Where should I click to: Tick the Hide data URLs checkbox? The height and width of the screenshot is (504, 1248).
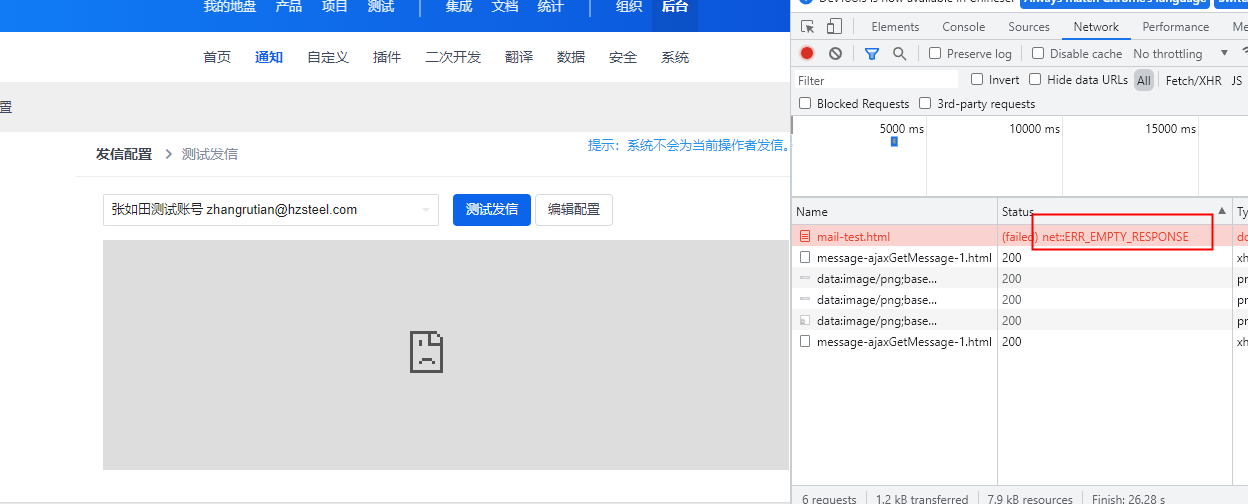click(x=1035, y=79)
